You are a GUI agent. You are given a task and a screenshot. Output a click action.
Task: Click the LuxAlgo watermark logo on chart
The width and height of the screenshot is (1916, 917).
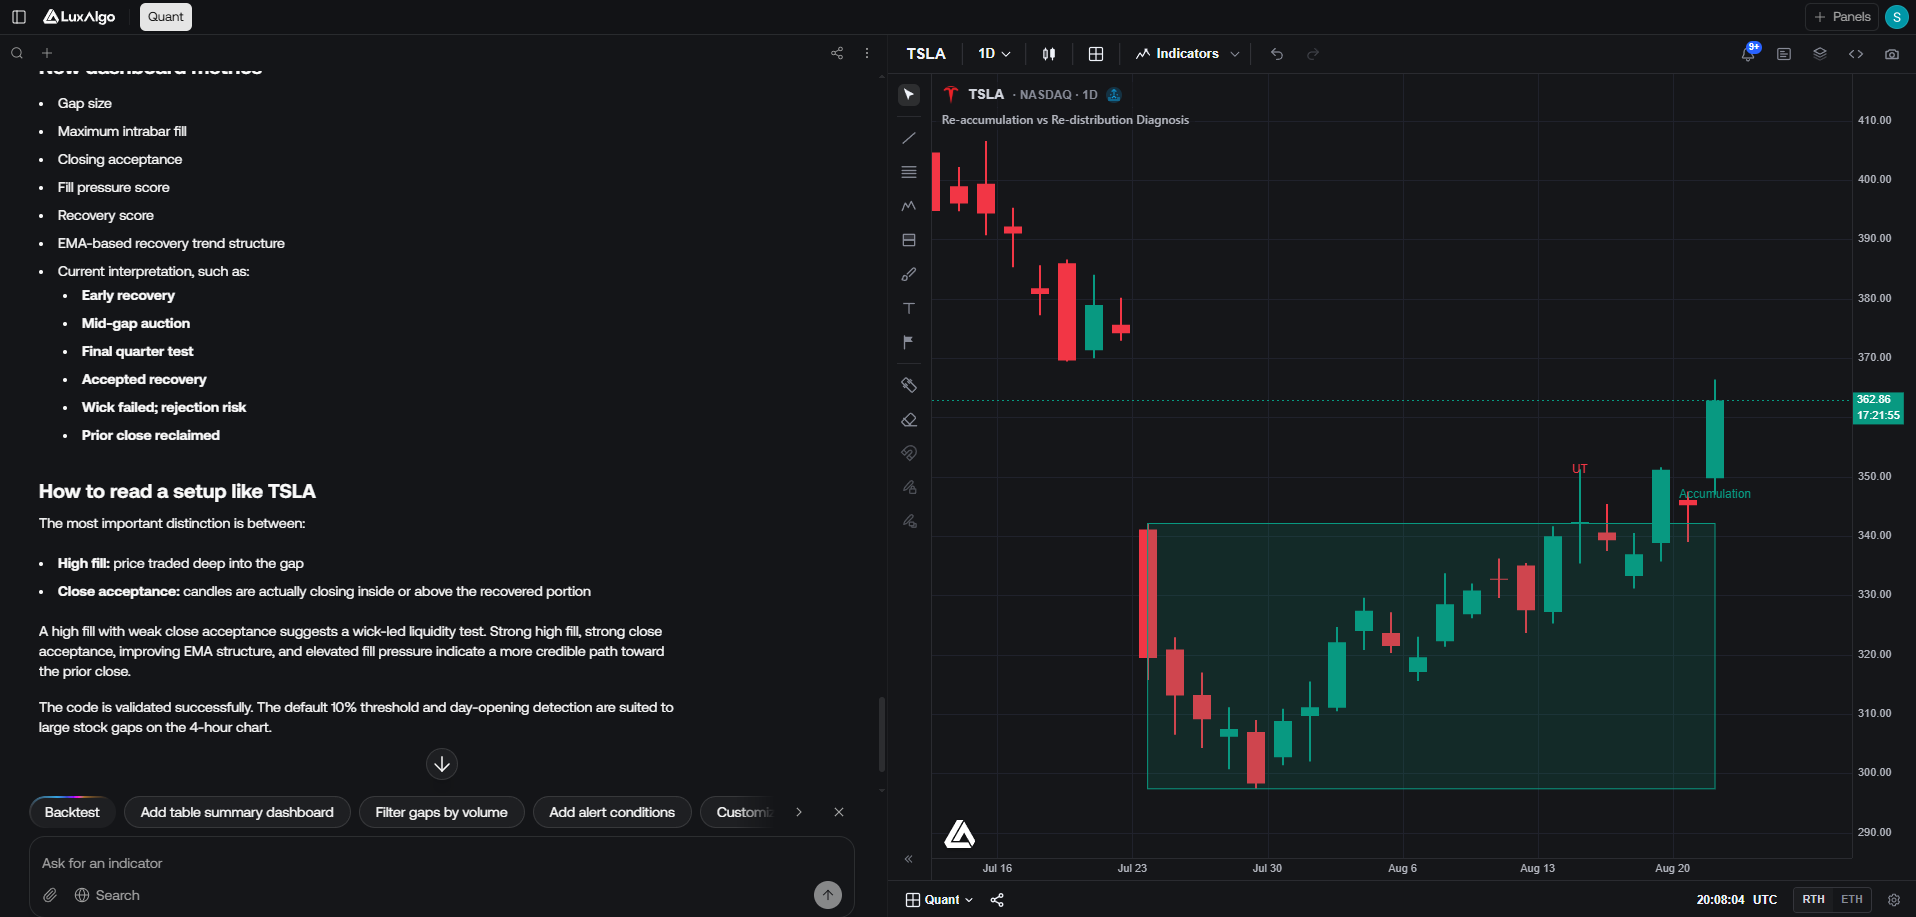[x=960, y=834]
